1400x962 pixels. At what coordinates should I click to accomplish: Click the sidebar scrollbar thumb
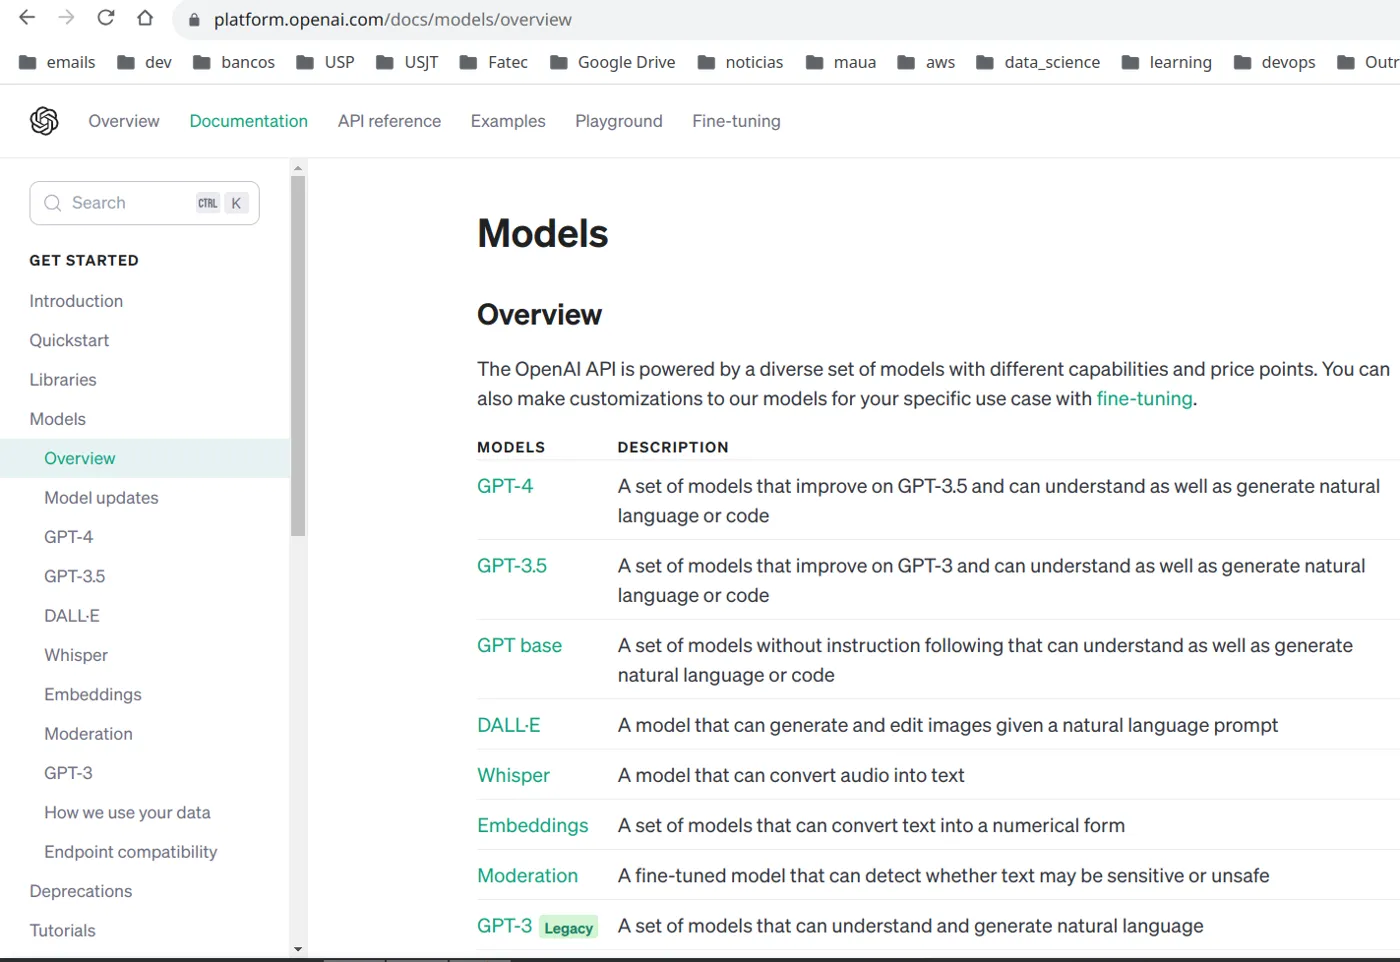pos(298,356)
